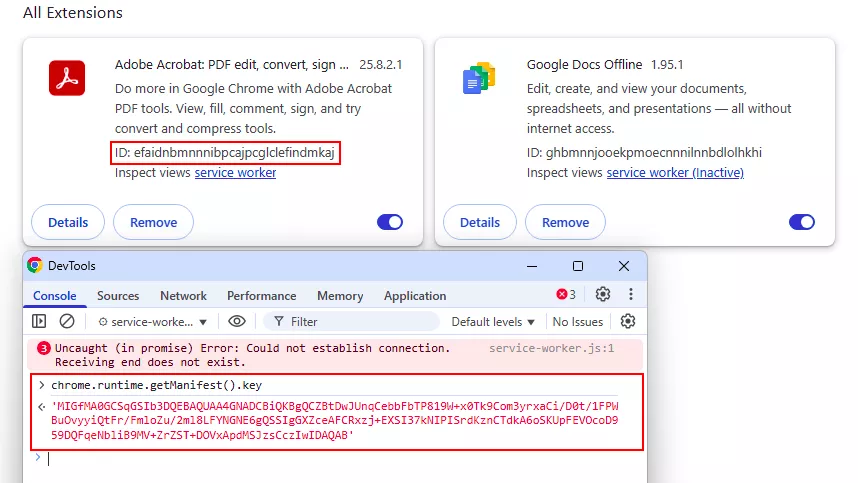Viewport: 858px width, 483px height.
Task: Click the console Filter input field
Action: [x=360, y=322]
